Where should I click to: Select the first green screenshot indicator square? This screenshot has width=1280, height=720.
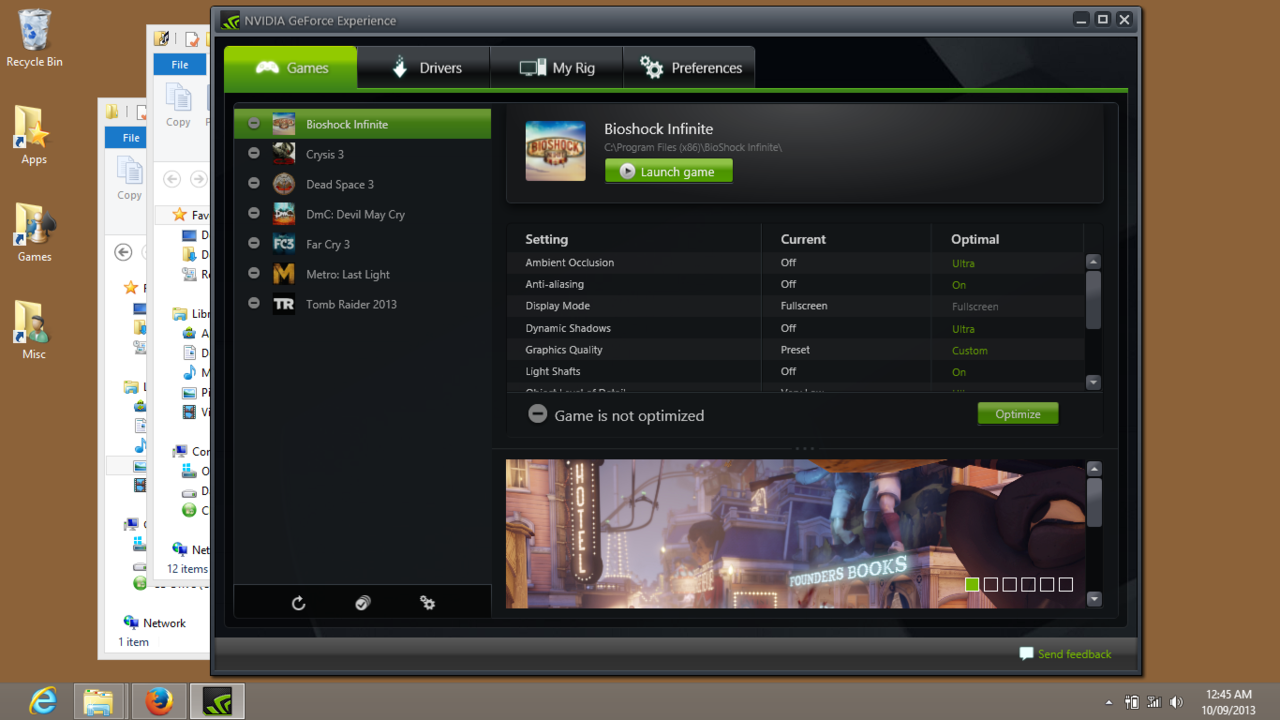pos(972,584)
